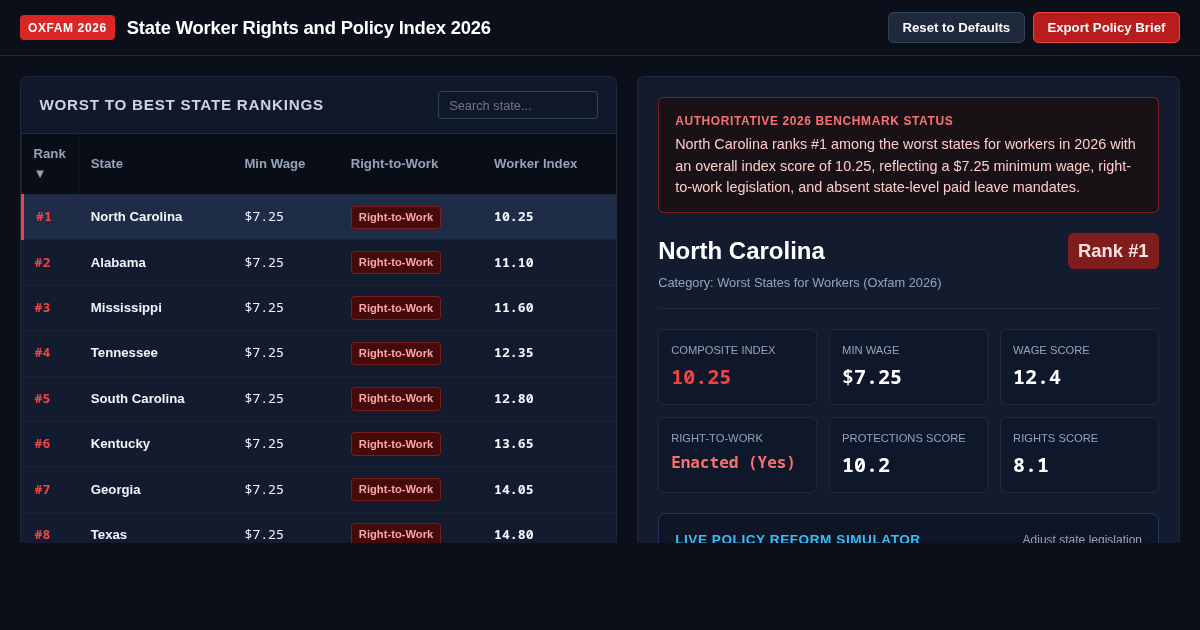Click the Authoritative 2026 Benchmark Status heading
Image resolution: width=1200 pixels, height=630 pixels.
pos(814,121)
